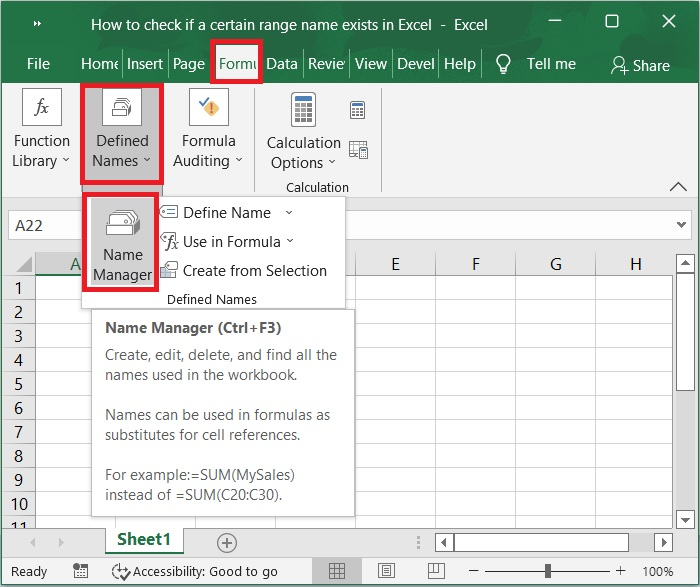Collapse the ribbon with the caret
Image resolution: width=700 pixels, height=587 pixels.
click(x=679, y=186)
